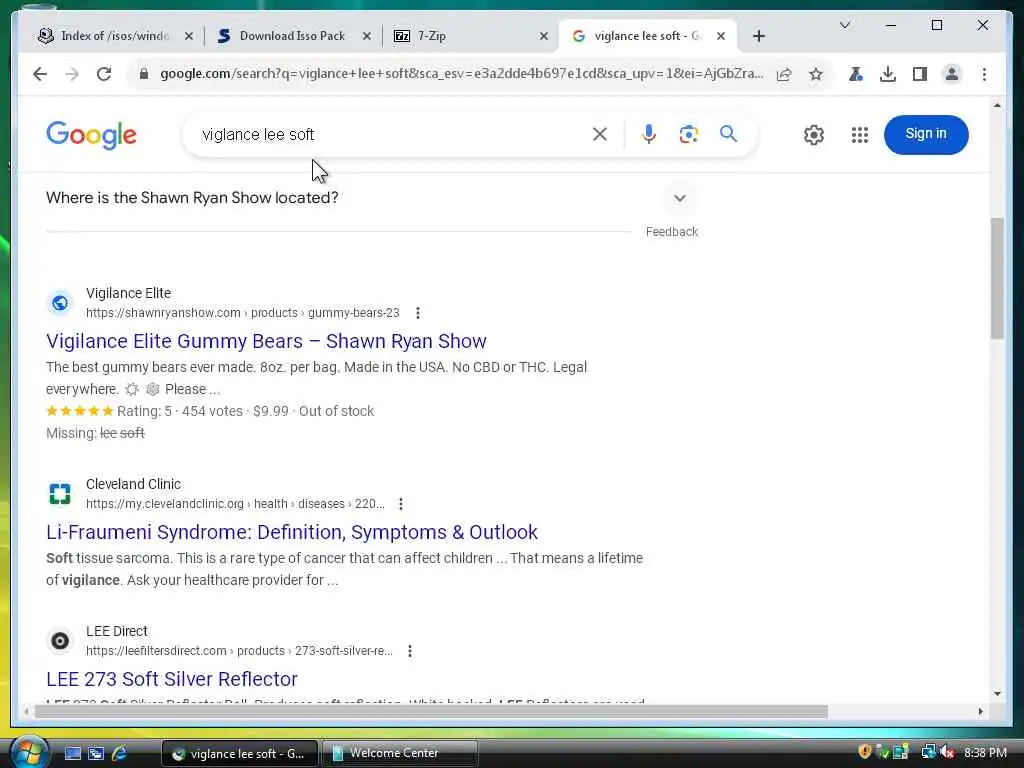Image resolution: width=1024 pixels, height=768 pixels.
Task: Click the magnifying glass search button
Action: (x=728, y=135)
